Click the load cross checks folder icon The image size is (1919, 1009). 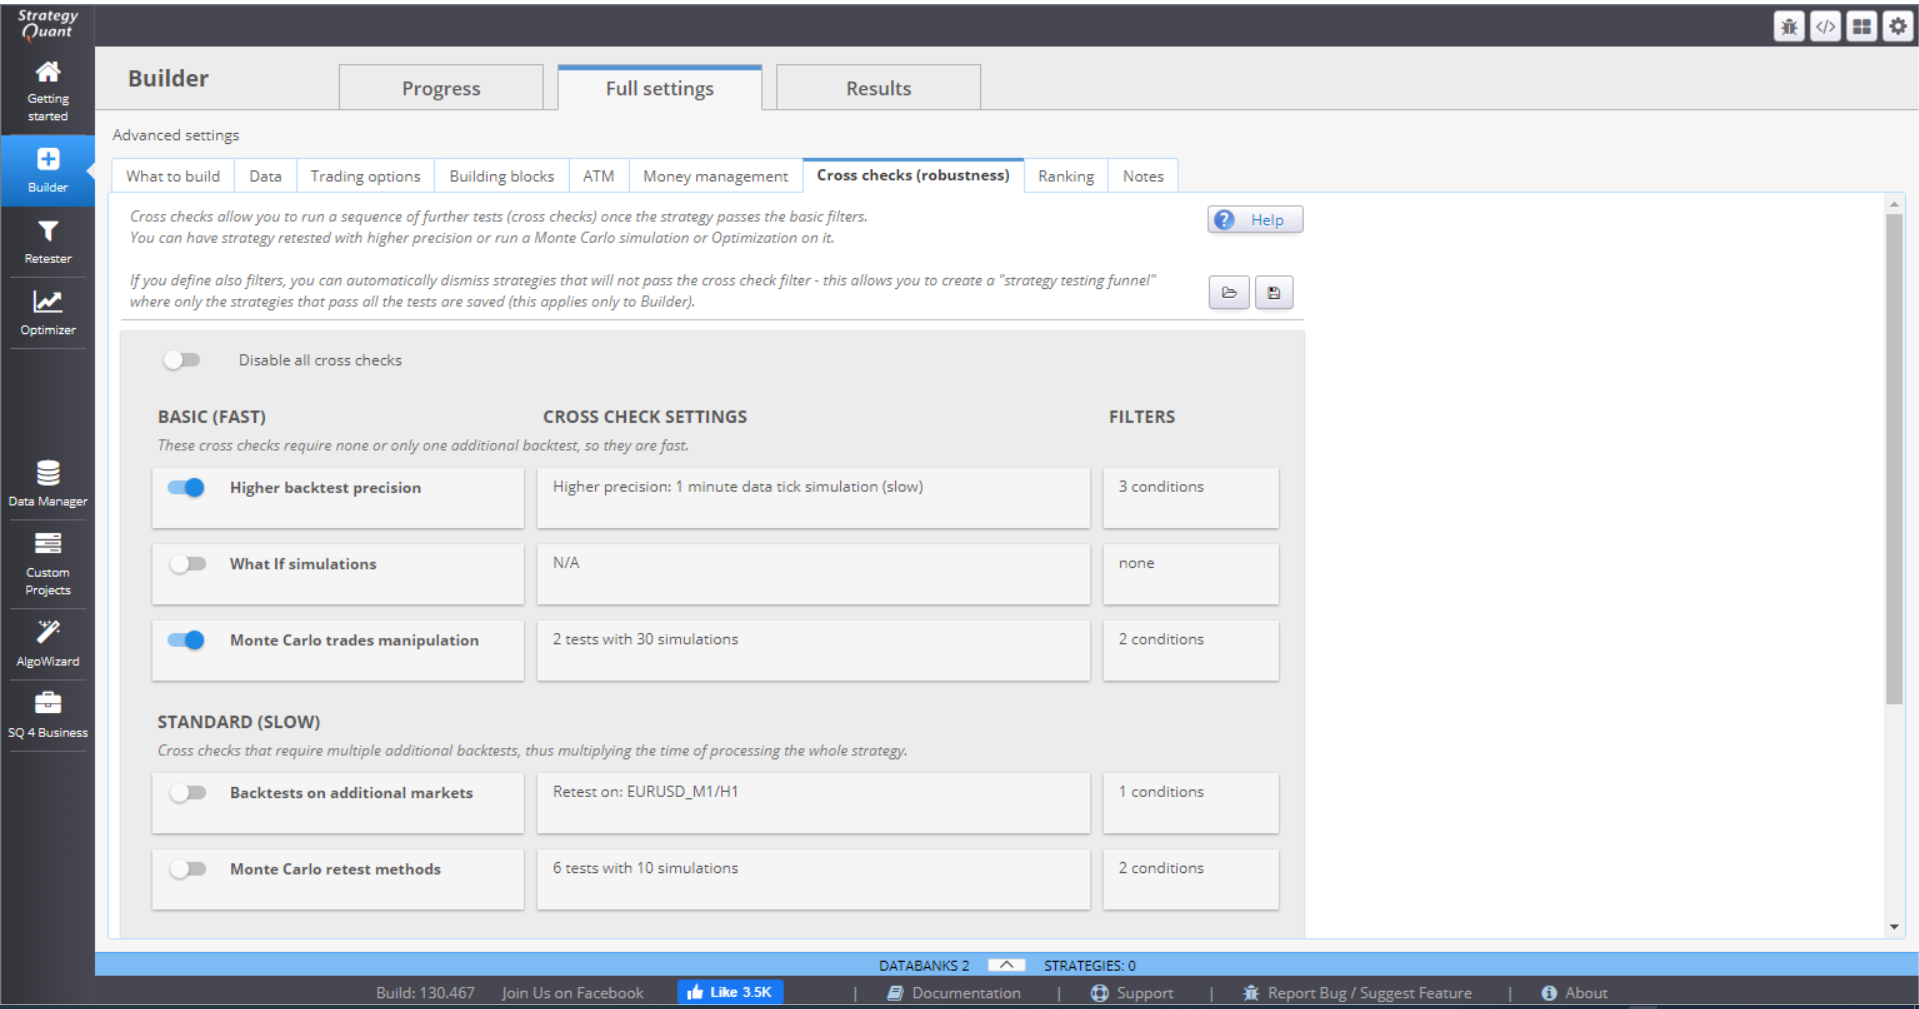coord(1229,292)
